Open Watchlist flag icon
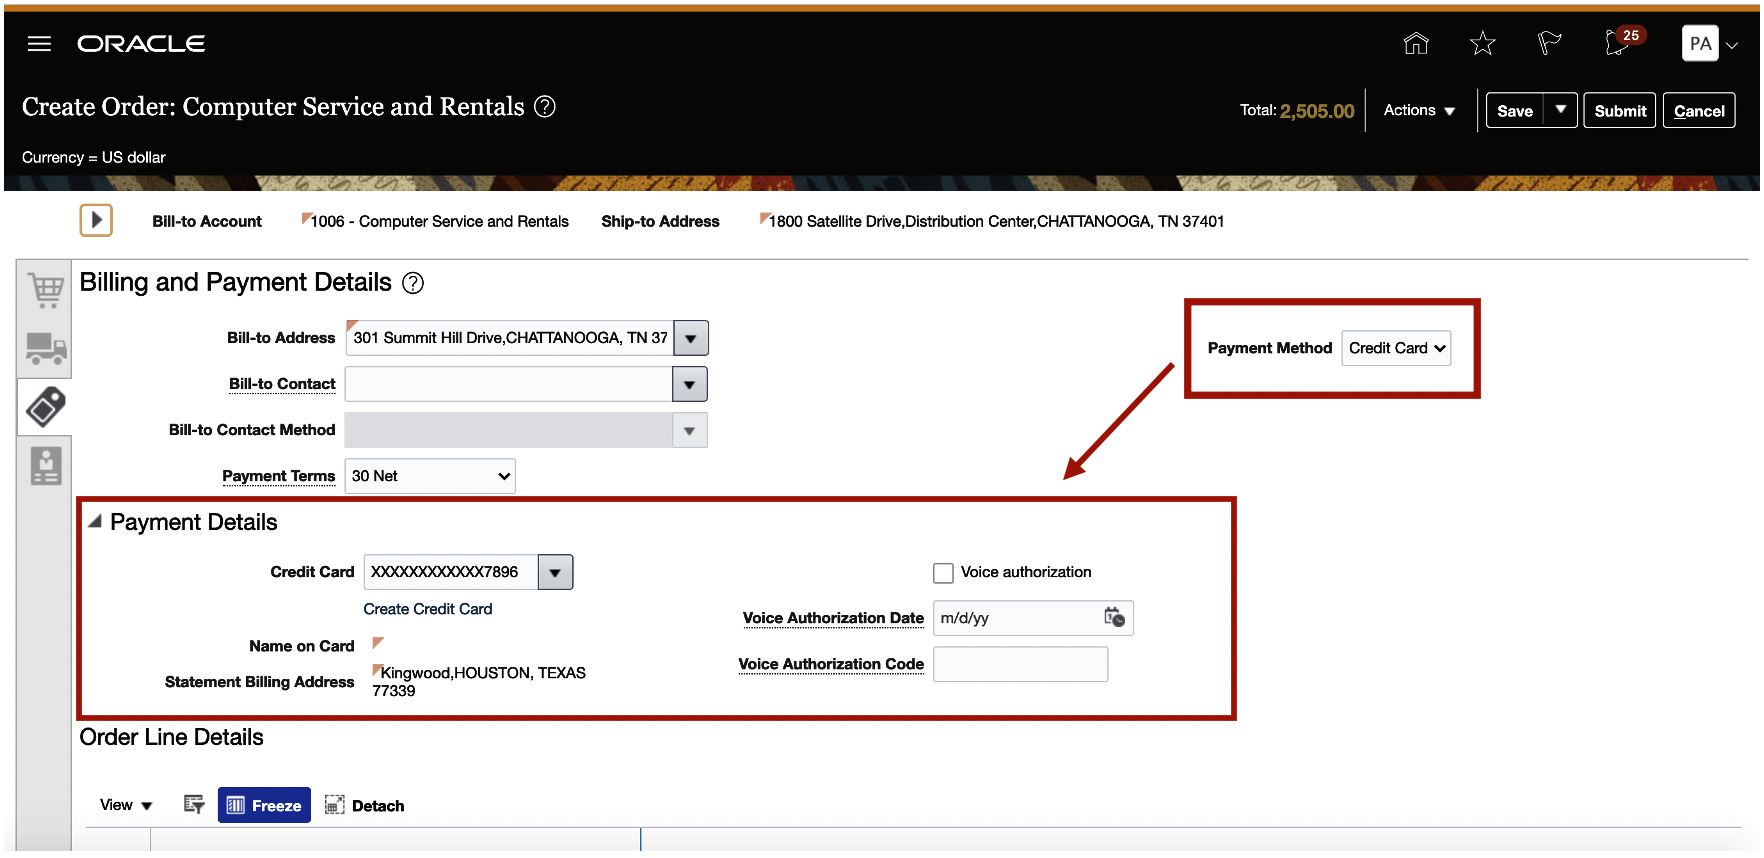This screenshot has height=858, width=1764. point(1549,43)
